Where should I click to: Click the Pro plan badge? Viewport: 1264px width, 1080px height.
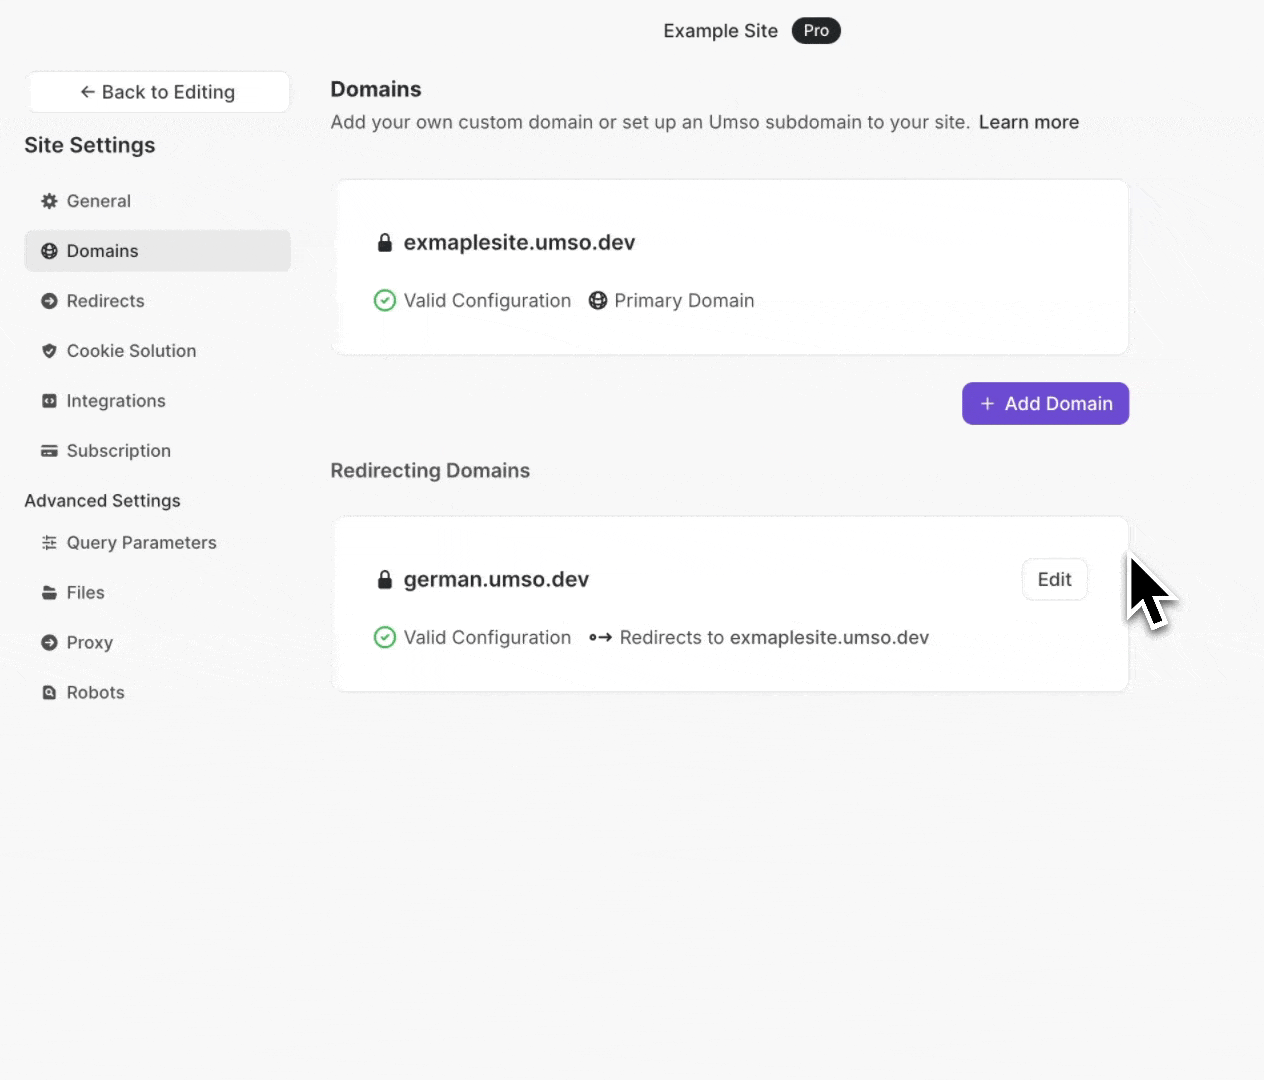[816, 31]
